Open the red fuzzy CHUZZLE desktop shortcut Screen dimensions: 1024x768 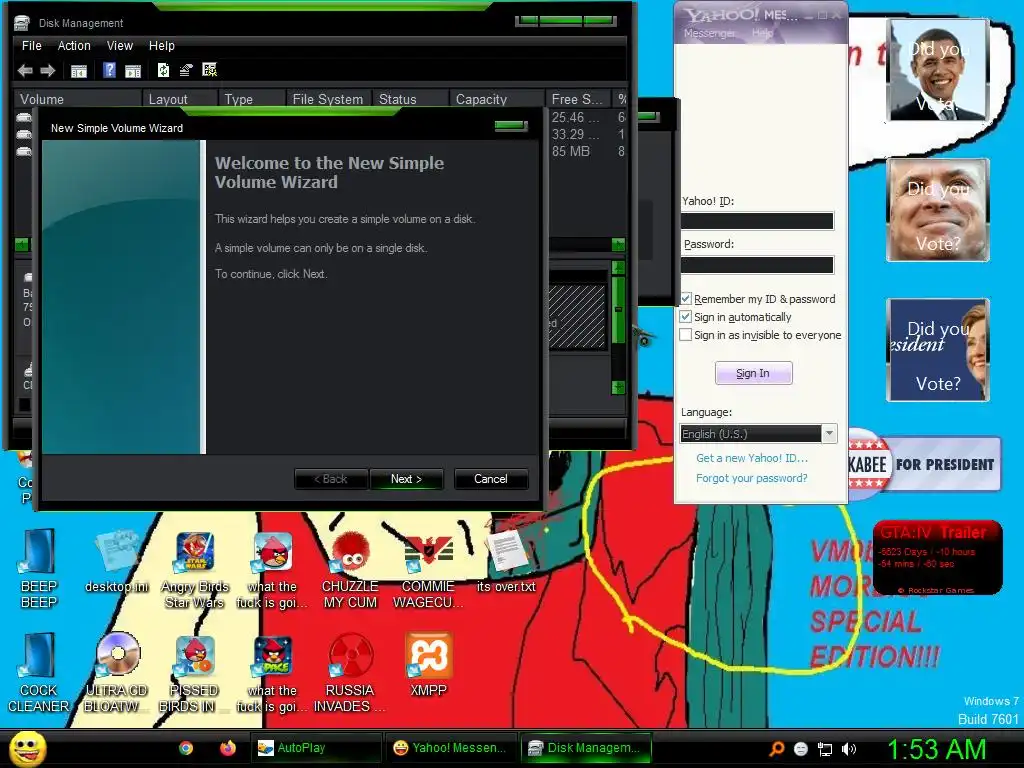click(350, 569)
